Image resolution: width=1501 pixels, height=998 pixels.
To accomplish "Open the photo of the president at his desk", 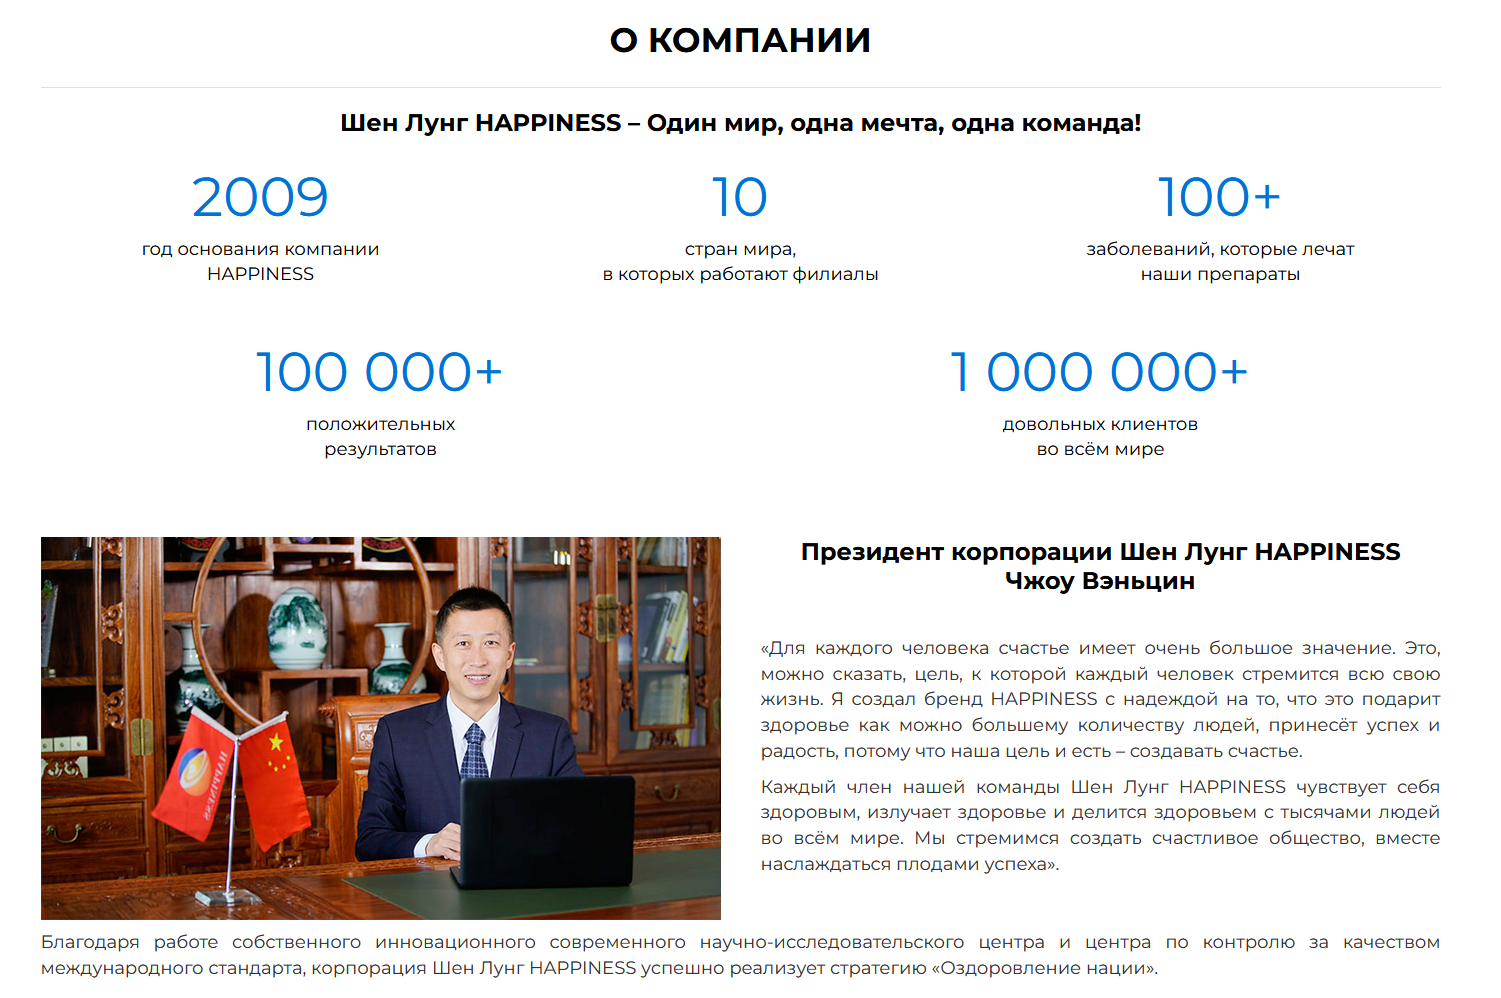I will click(x=381, y=728).
